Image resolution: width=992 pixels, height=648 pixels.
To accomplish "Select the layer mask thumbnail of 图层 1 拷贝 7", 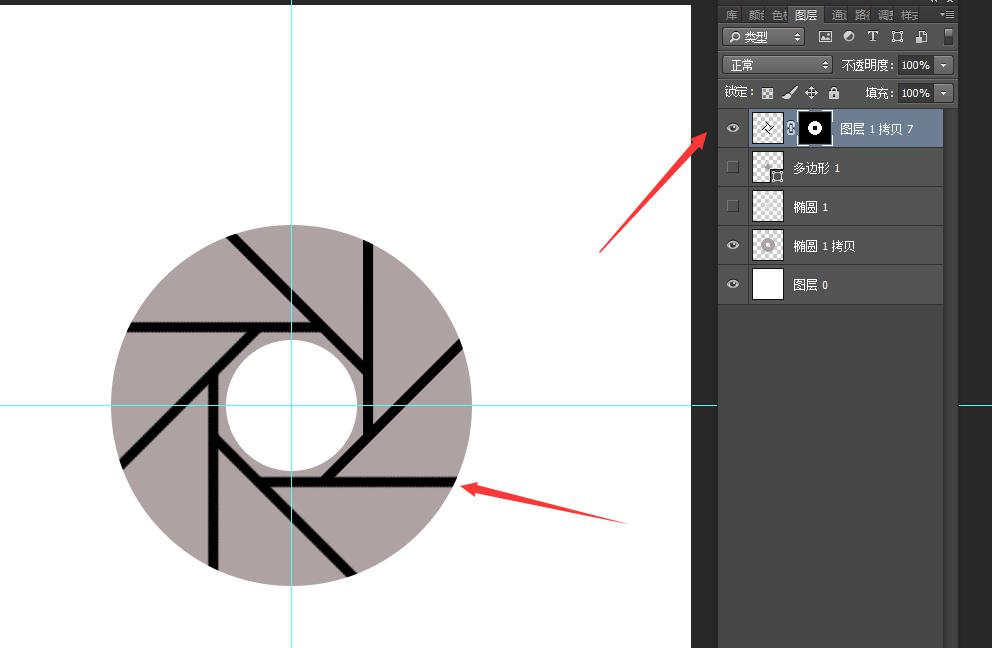I will [815, 128].
